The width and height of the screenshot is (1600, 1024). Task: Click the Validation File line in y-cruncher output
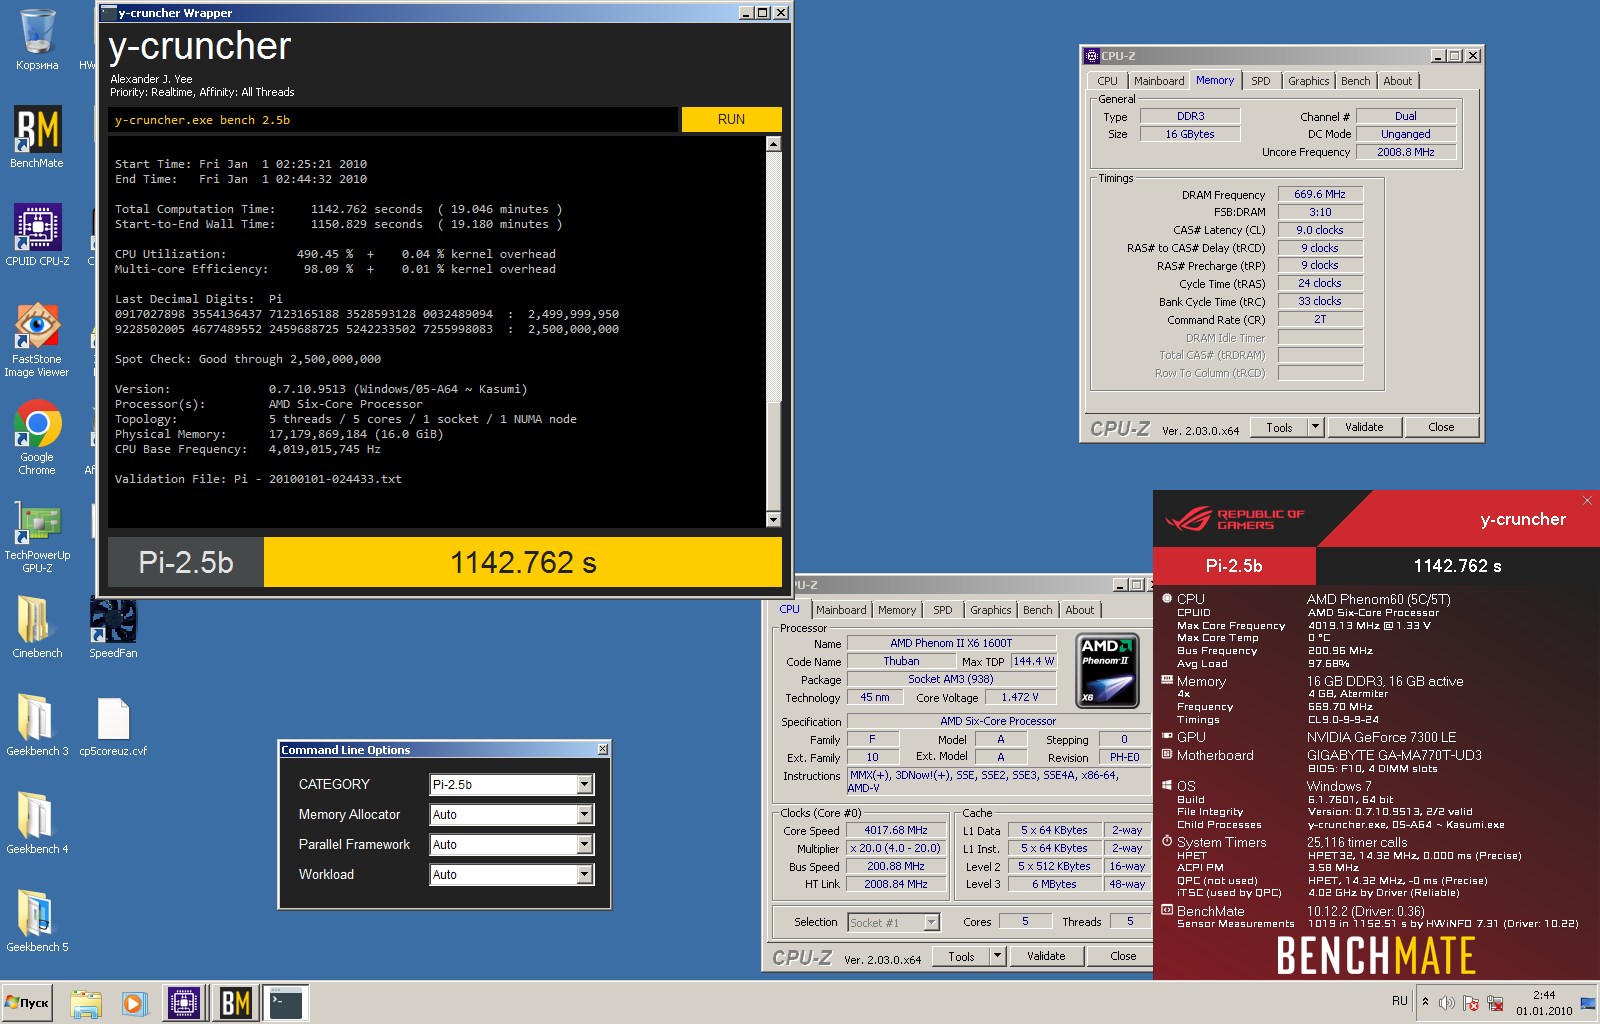point(258,479)
